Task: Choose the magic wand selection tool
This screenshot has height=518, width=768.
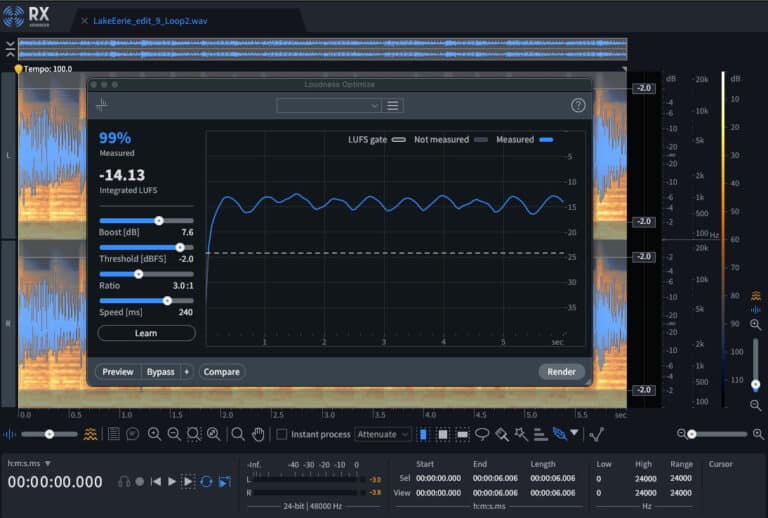Action: [520, 434]
